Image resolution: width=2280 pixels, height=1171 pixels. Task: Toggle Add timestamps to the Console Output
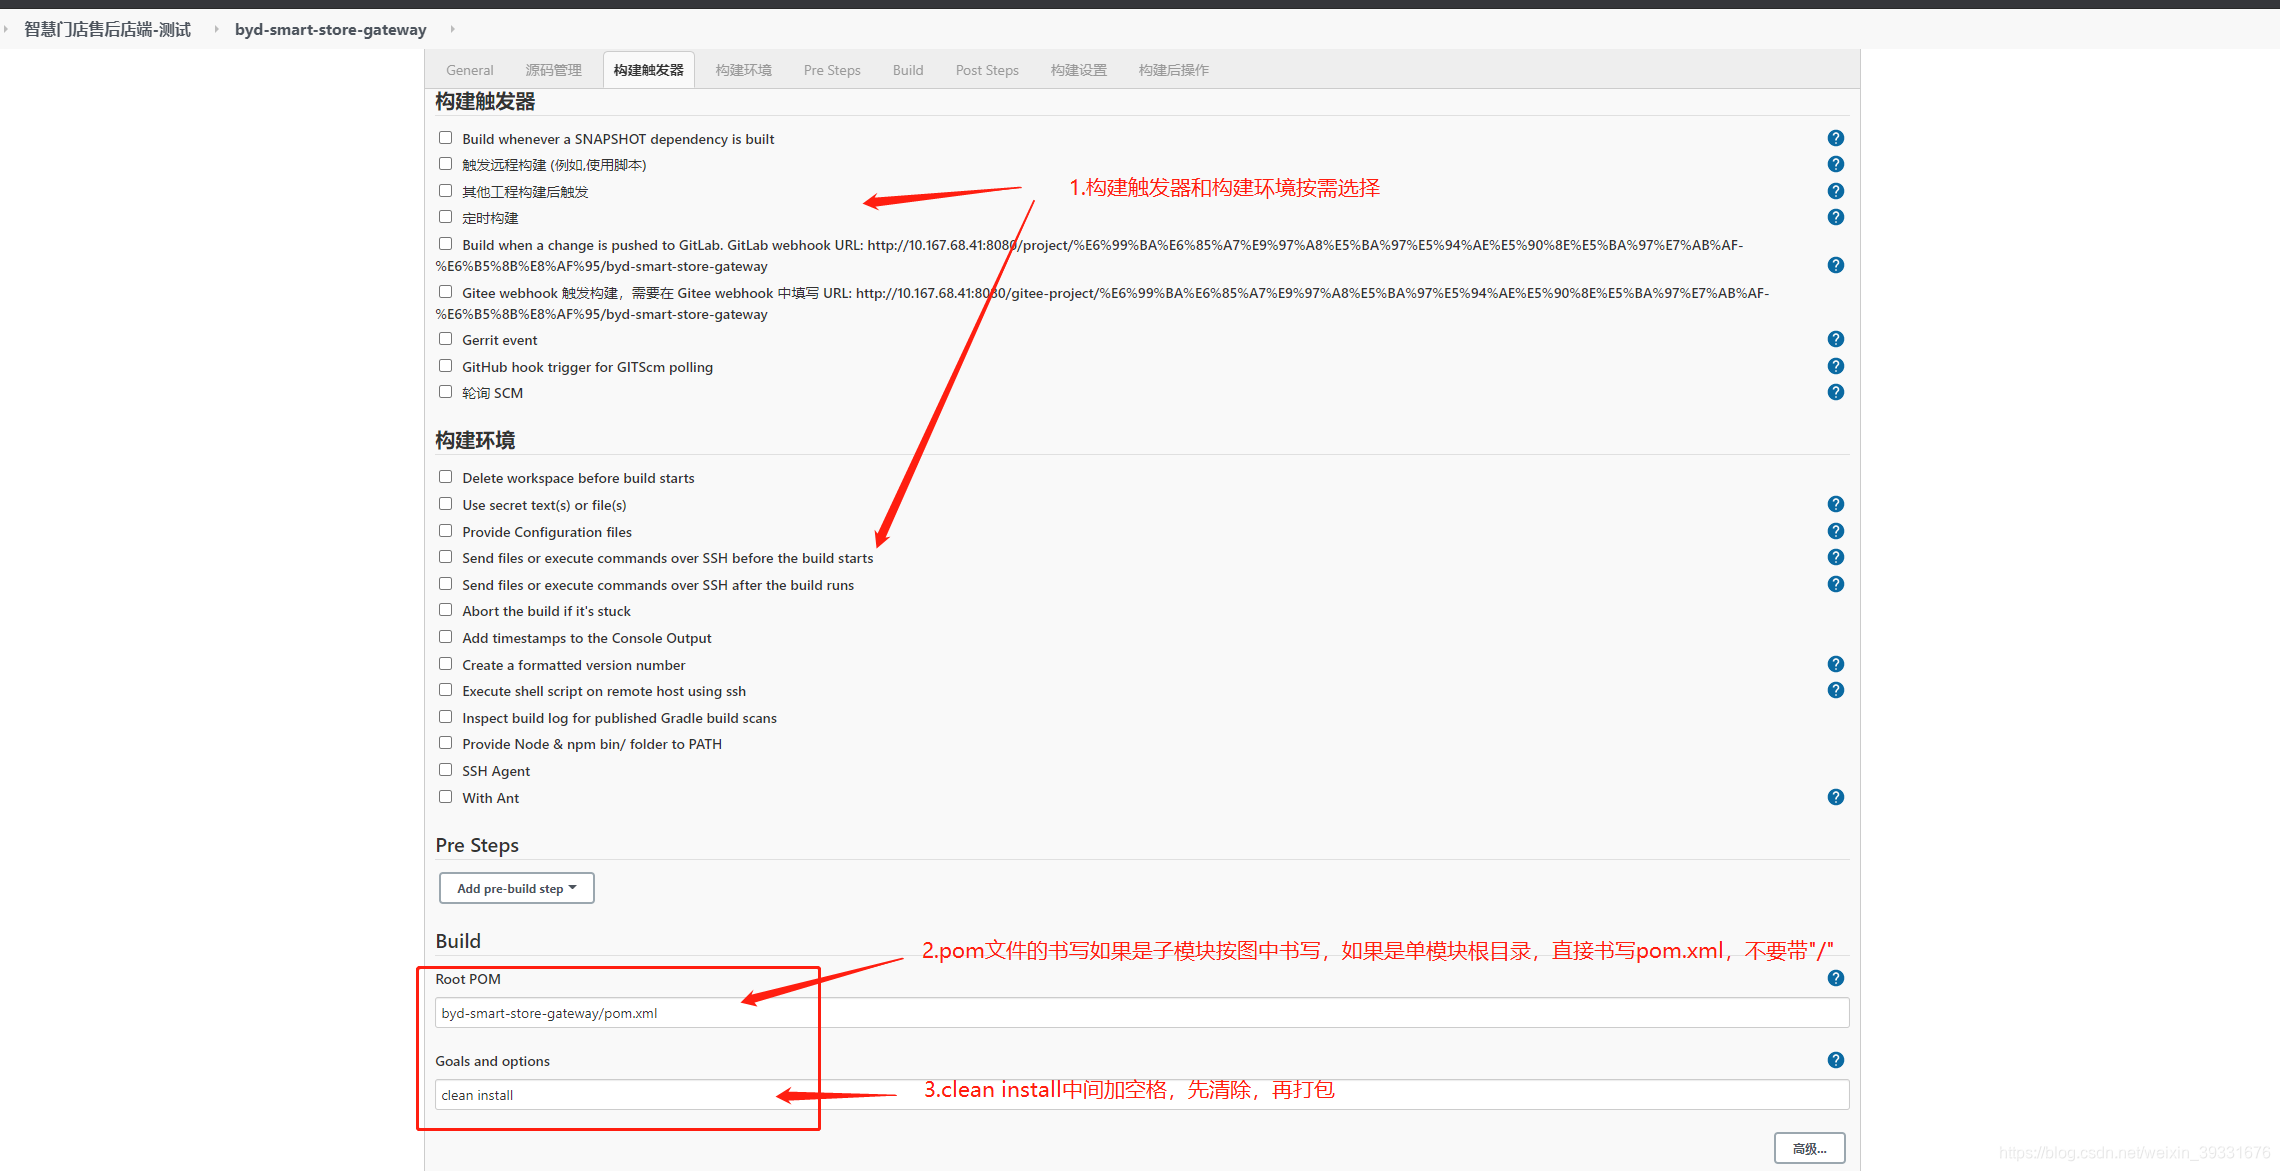(445, 637)
